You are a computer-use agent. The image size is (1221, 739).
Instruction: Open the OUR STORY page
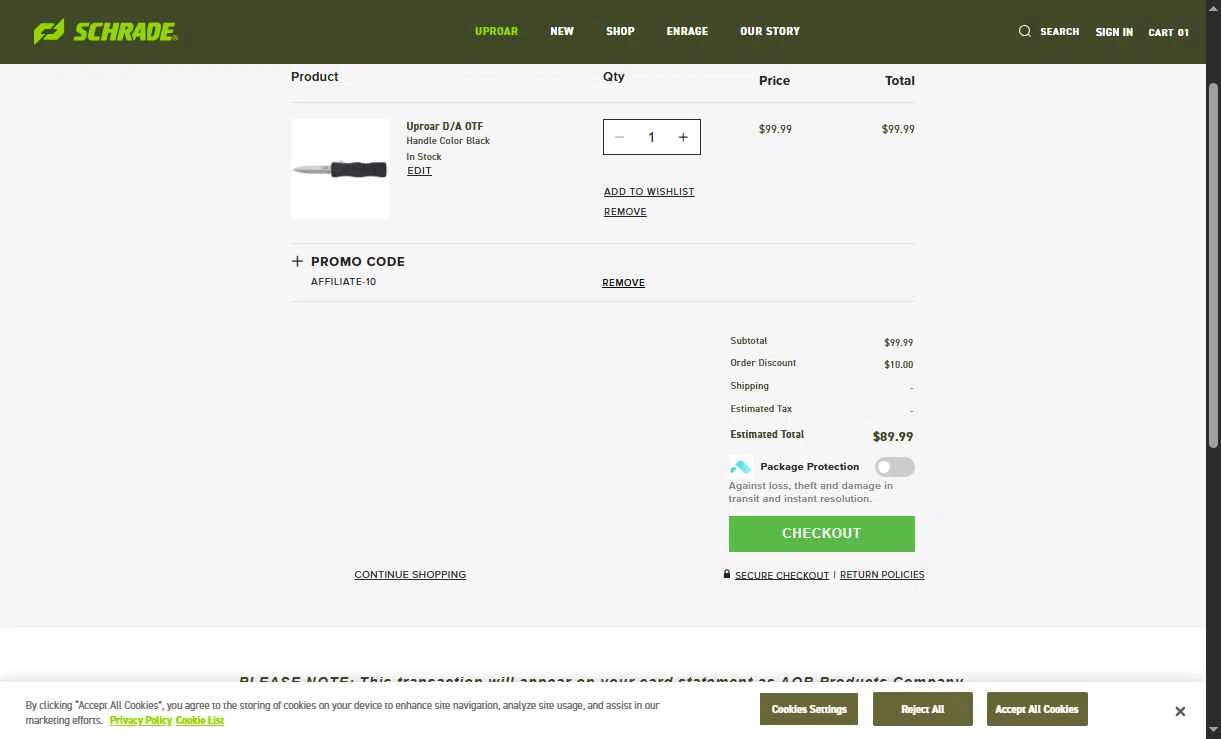point(770,31)
